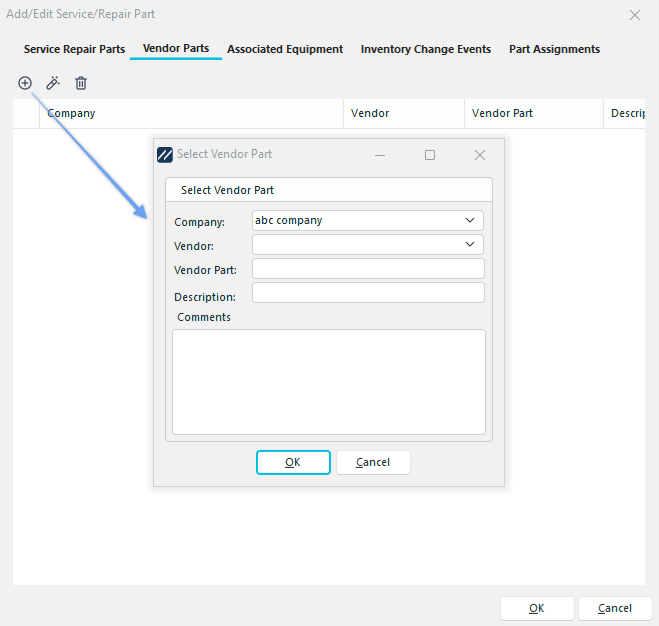Viewport: 659px width, 626px height.
Task: Close the Select Vendor Part dialog
Action: (x=480, y=155)
